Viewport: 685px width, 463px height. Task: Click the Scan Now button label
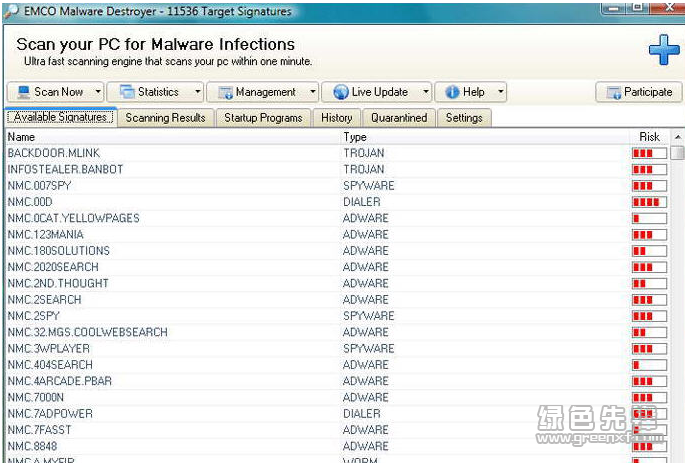pos(59,92)
